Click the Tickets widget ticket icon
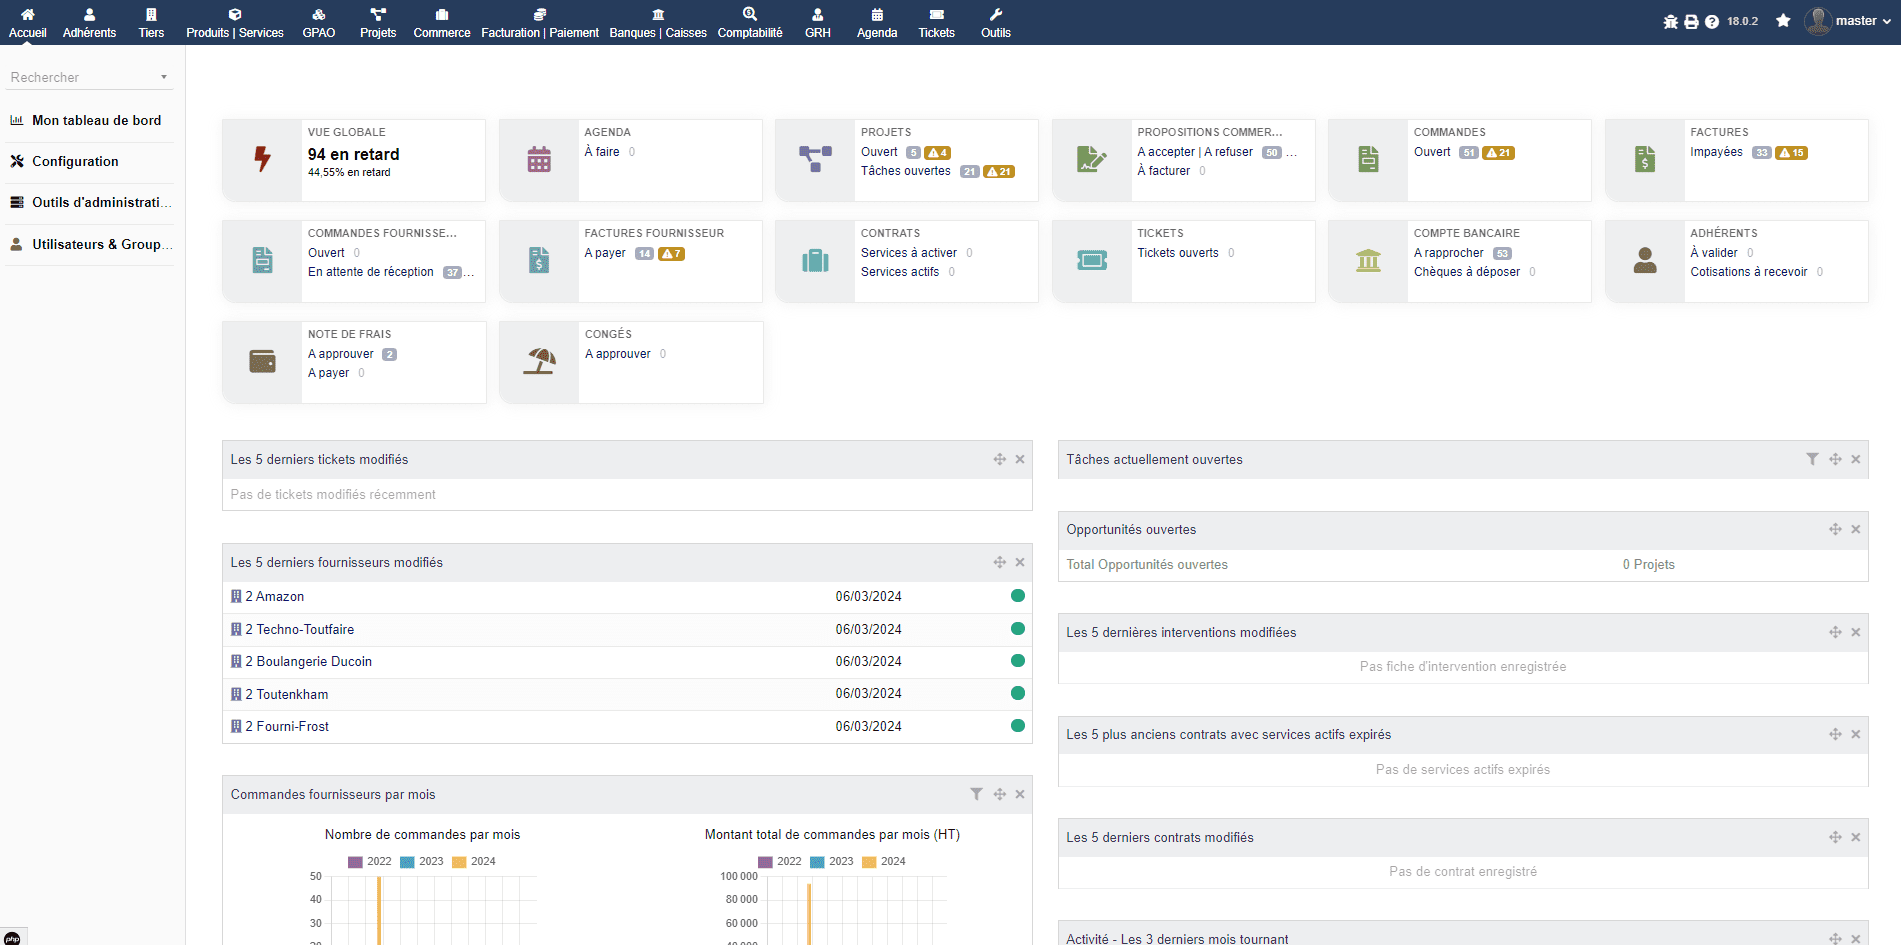Image resolution: width=1901 pixels, height=945 pixels. [x=1091, y=260]
